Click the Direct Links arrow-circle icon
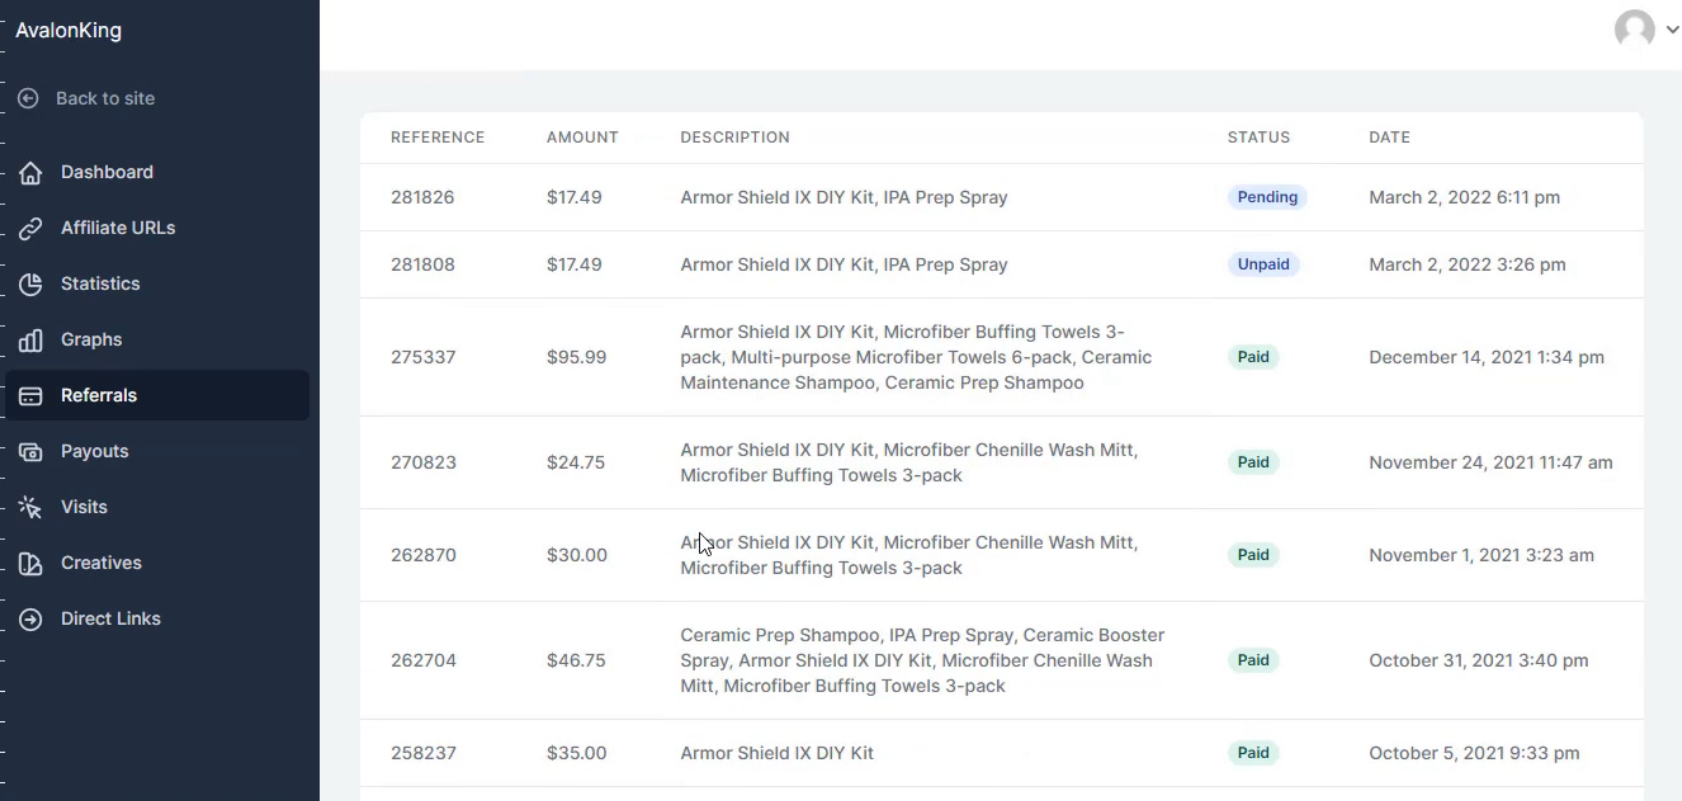 point(31,619)
